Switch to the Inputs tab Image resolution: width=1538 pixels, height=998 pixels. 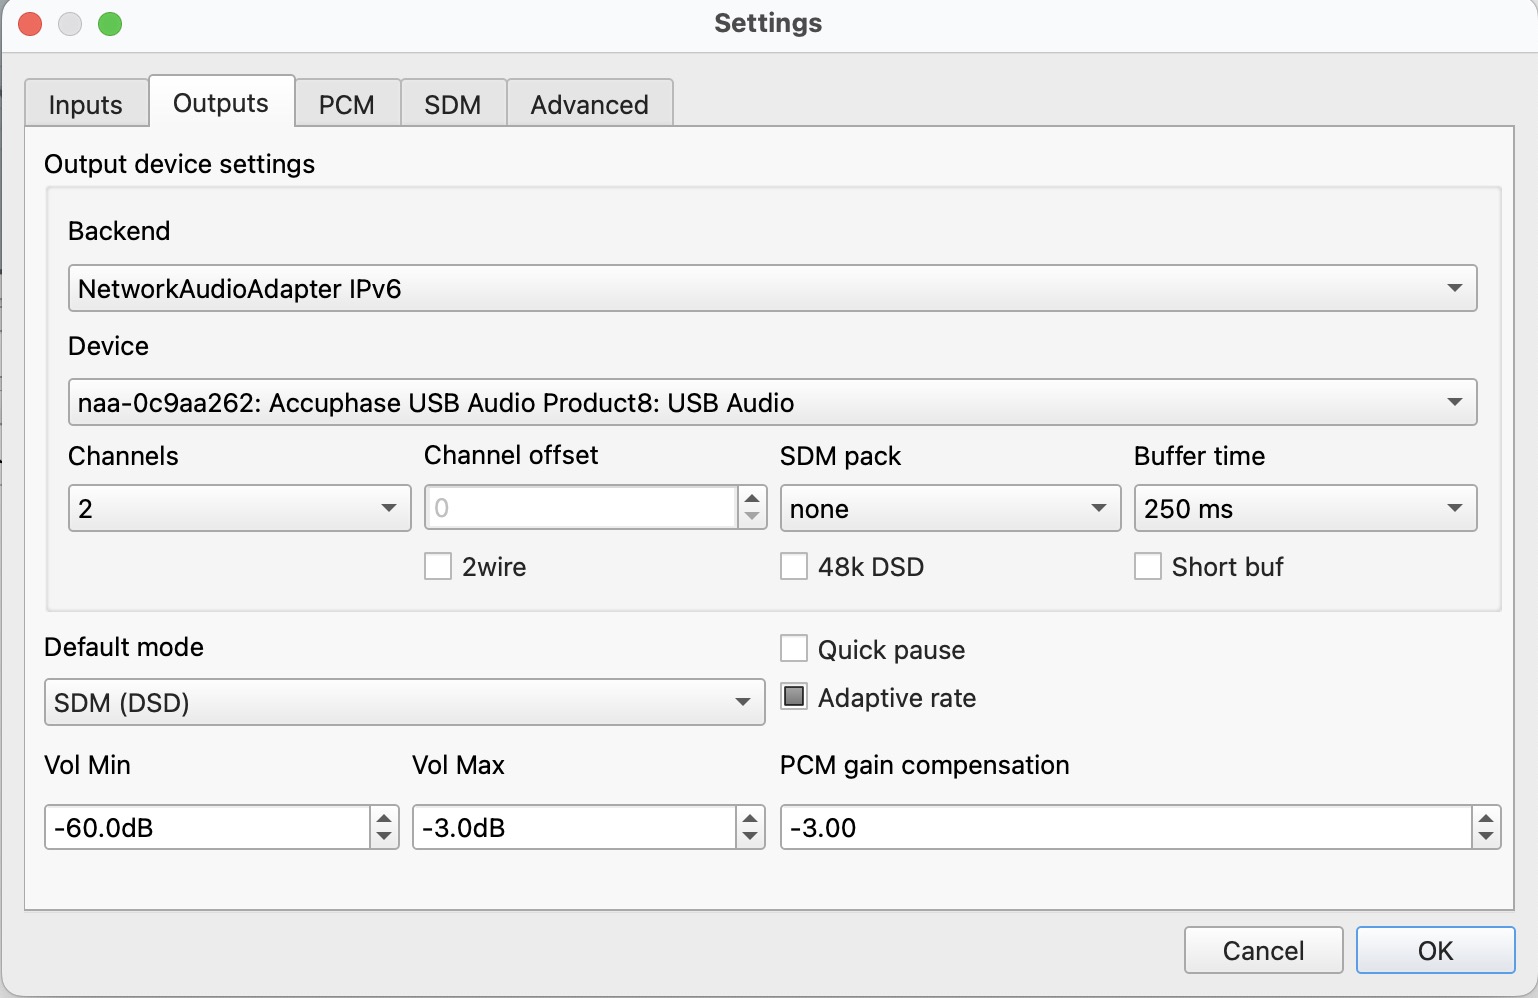(86, 104)
